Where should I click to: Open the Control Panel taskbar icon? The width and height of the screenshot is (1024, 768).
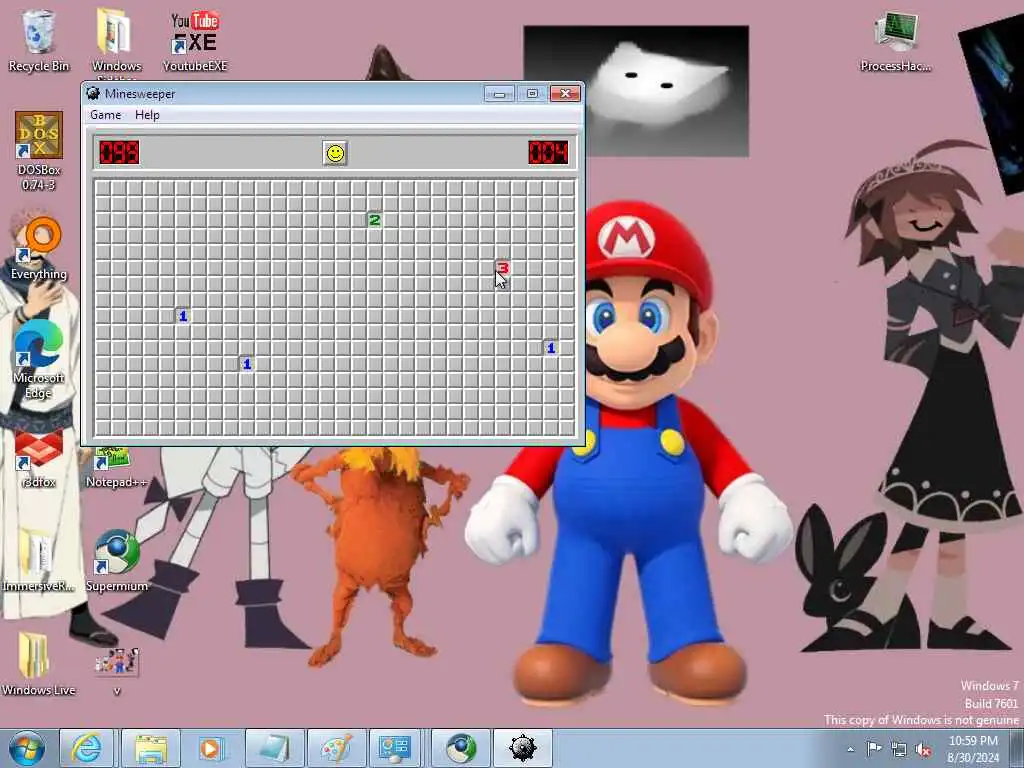point(397,748)
